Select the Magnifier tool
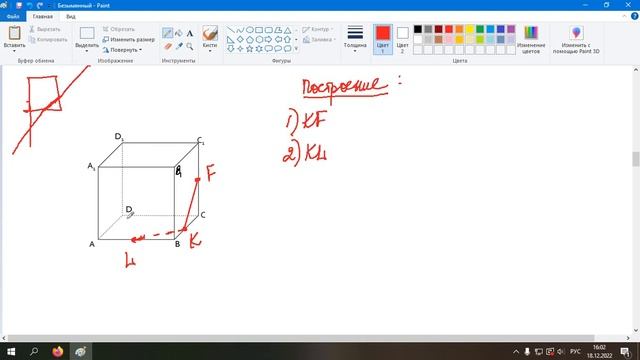 point(190,46)
